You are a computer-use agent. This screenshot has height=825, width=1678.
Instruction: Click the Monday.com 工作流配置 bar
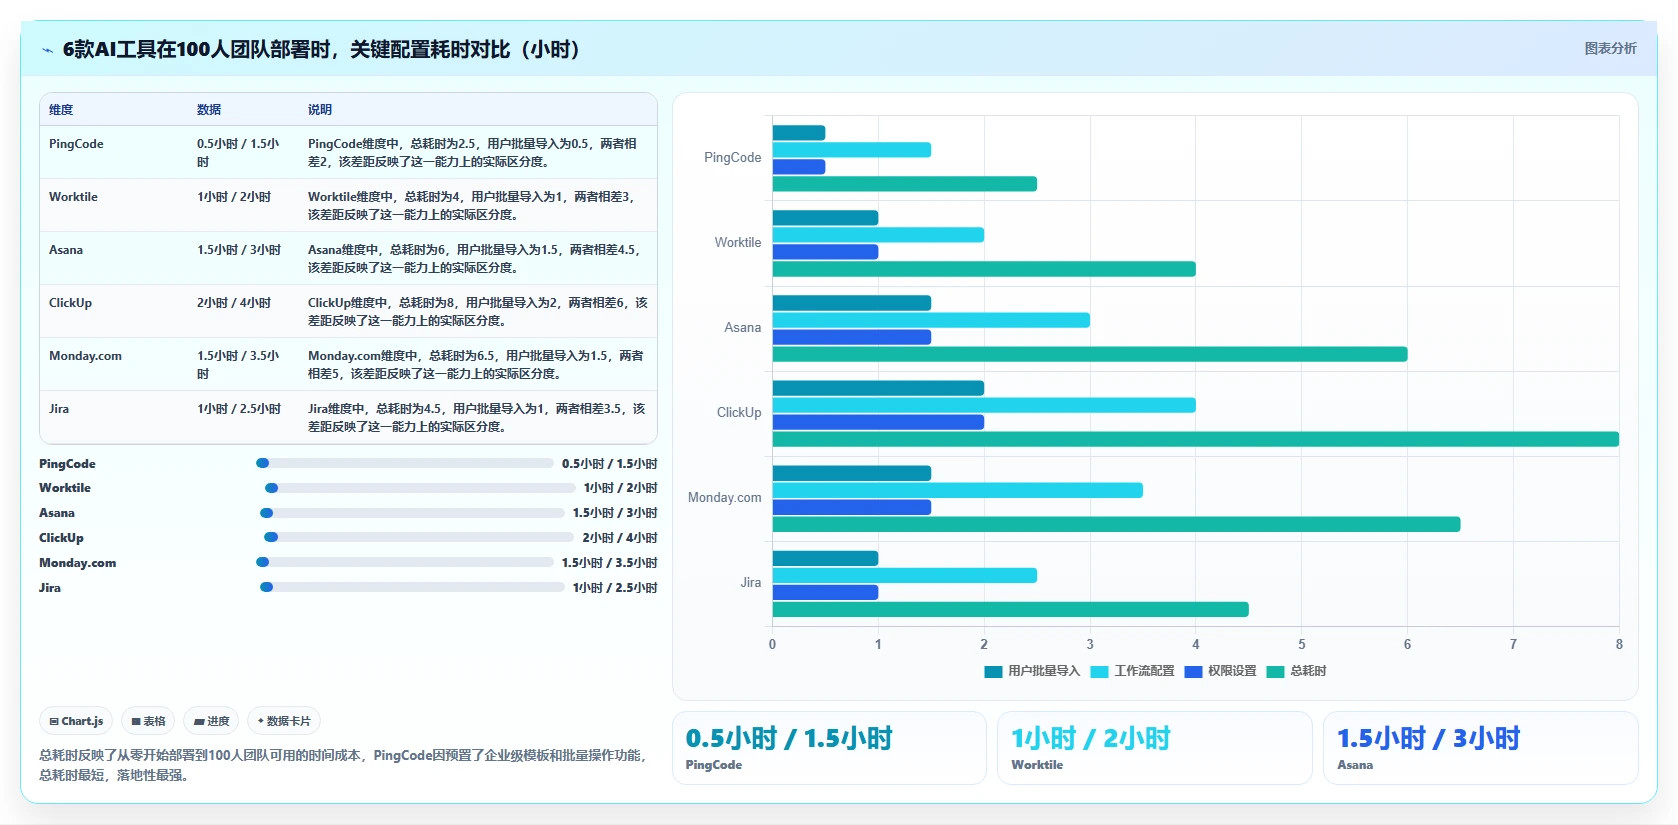click(957, 490)
